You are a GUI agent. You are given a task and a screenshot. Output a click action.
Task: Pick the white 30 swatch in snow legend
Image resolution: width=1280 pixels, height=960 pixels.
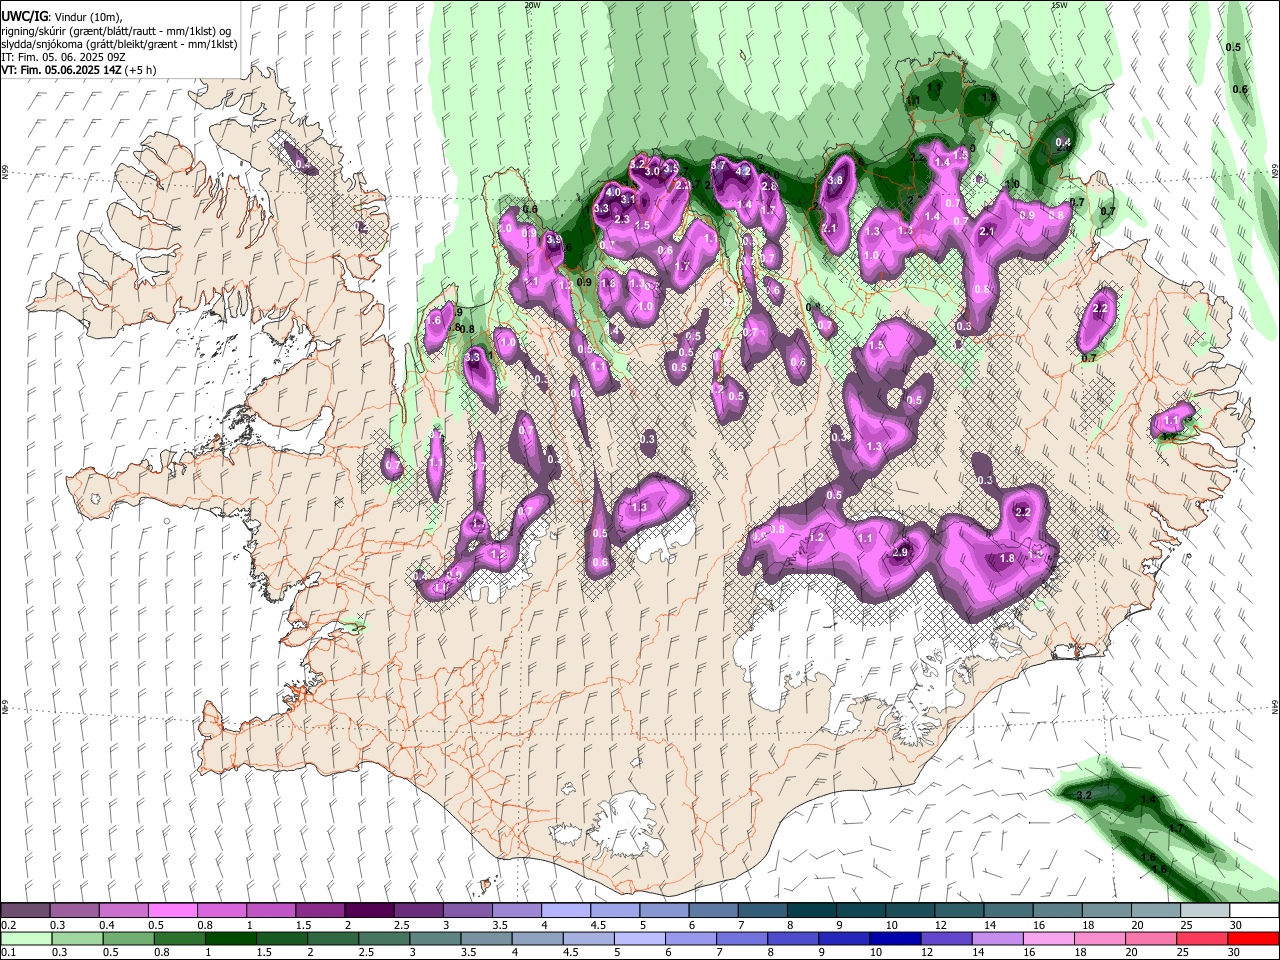point(1254,911)
